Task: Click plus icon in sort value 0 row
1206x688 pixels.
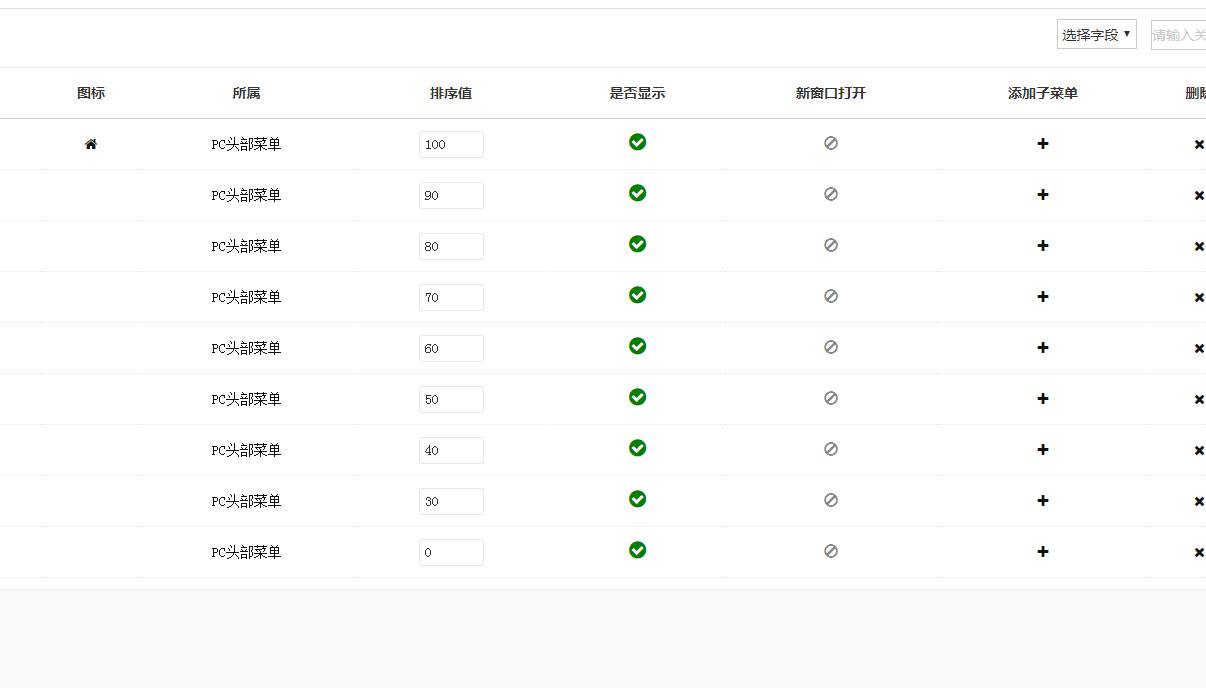Action: (1042, 552)
